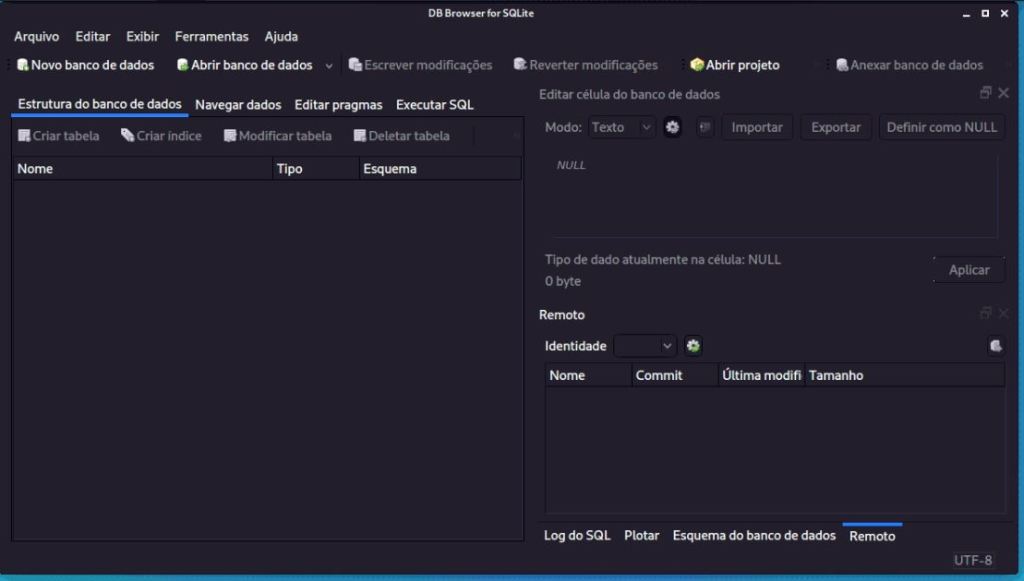Switch to the Navegar dados tab
Image resolution: width=1024 pixels, height=581 pixels.
[238, 105]
